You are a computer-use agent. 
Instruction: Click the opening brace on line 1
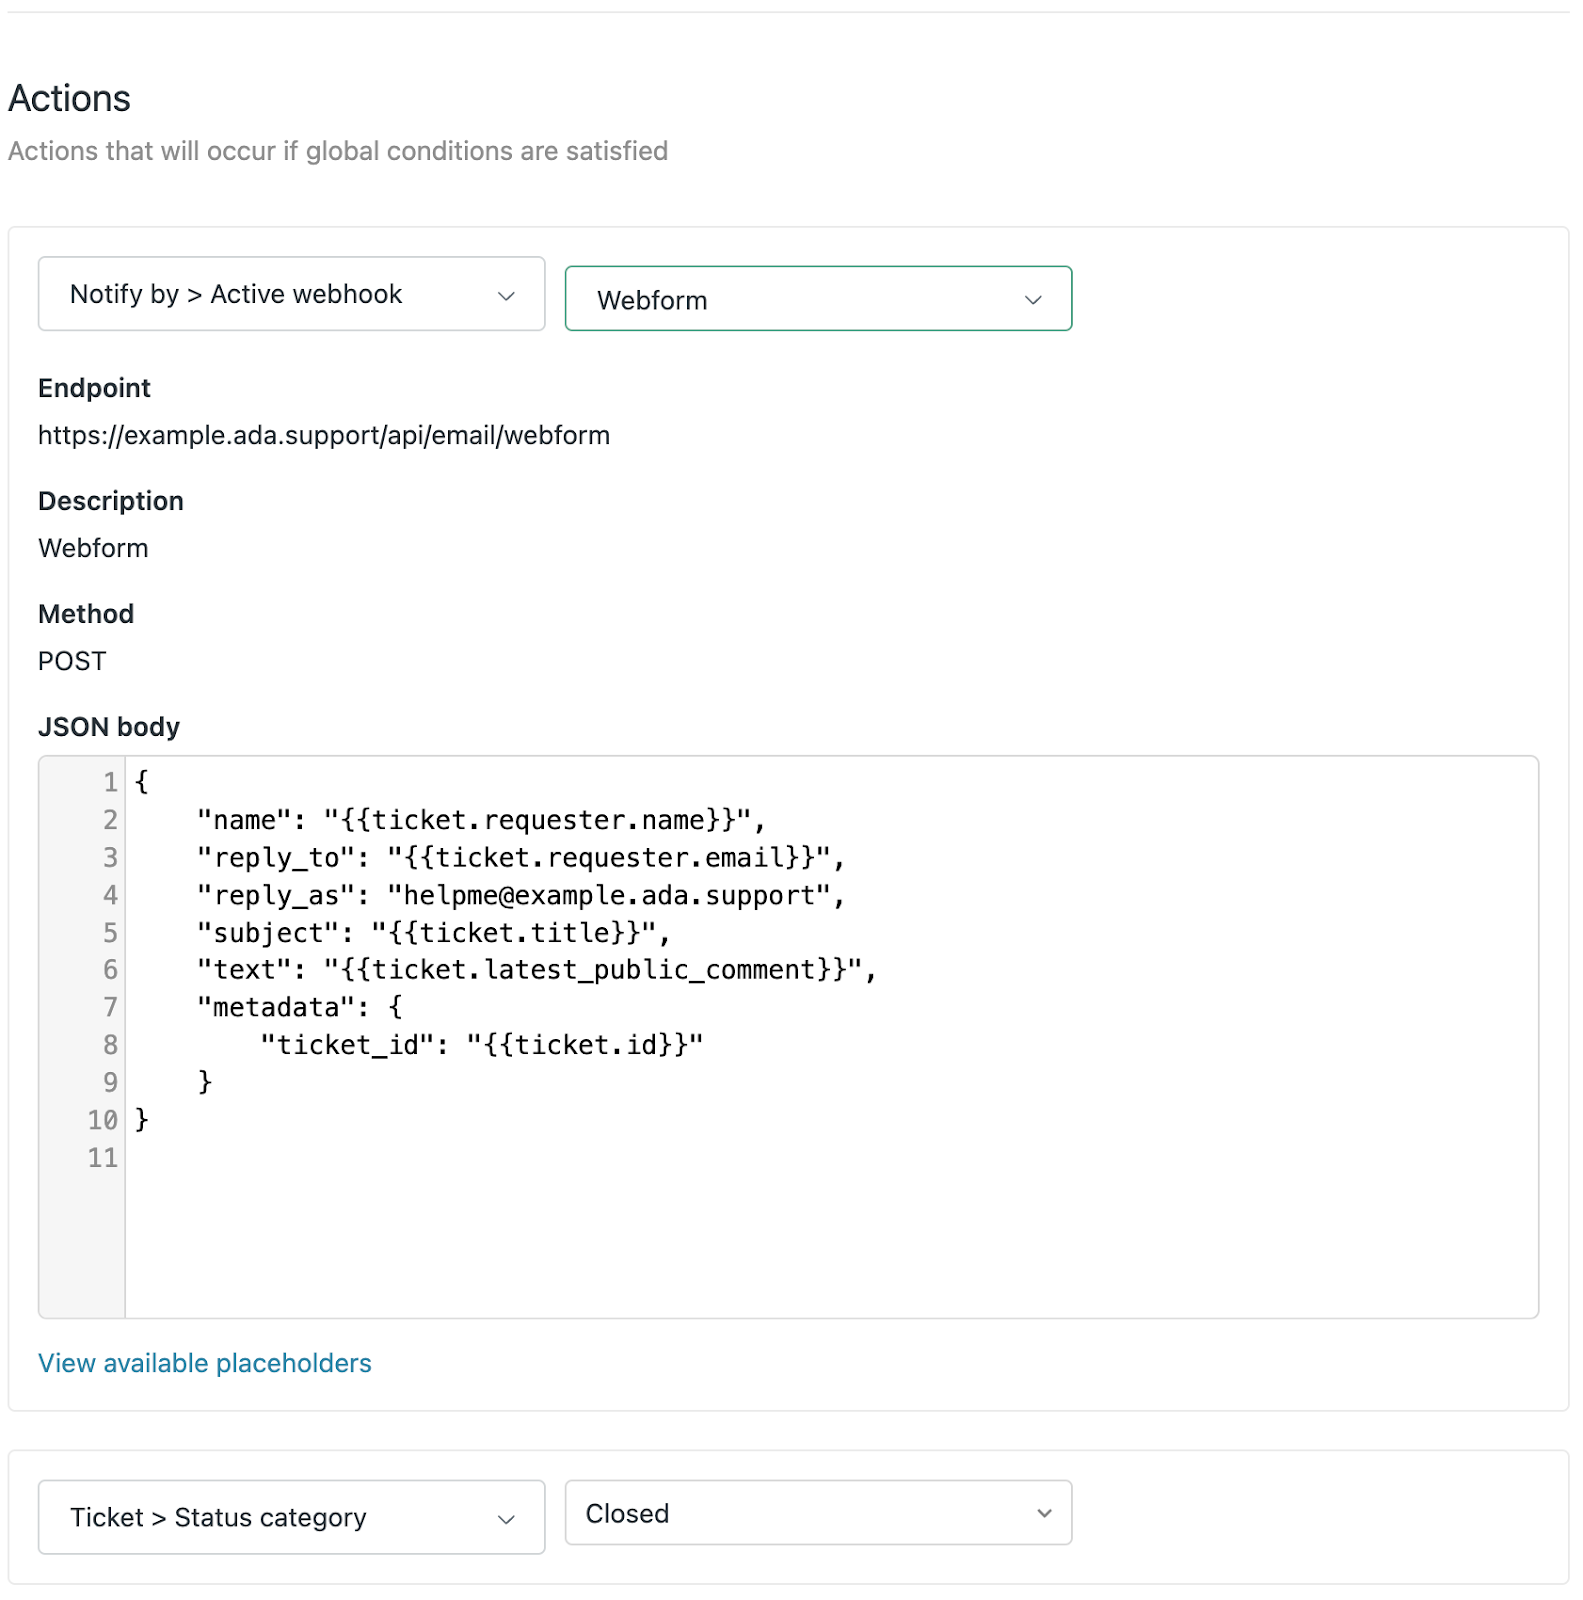(142, 782)
